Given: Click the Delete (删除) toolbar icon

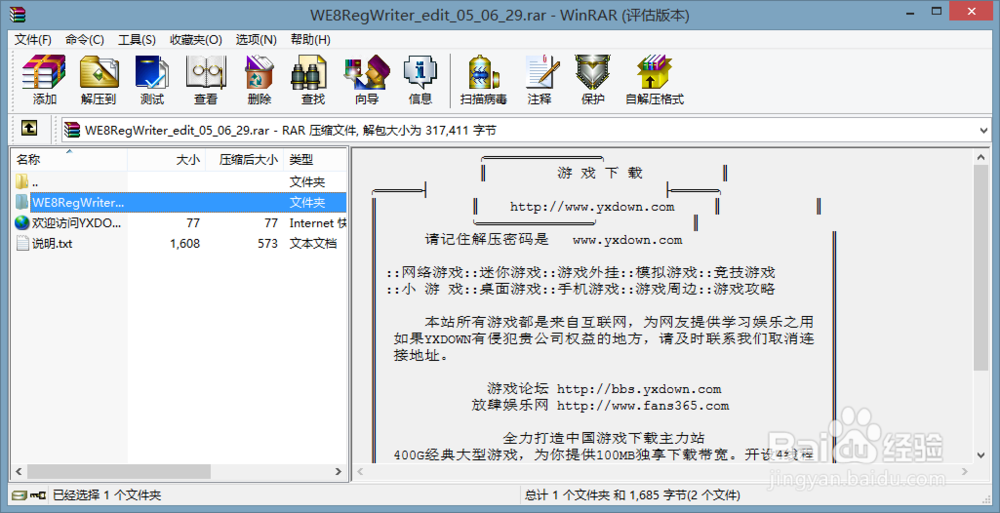Looking at the screenshot, I should 259,80.
